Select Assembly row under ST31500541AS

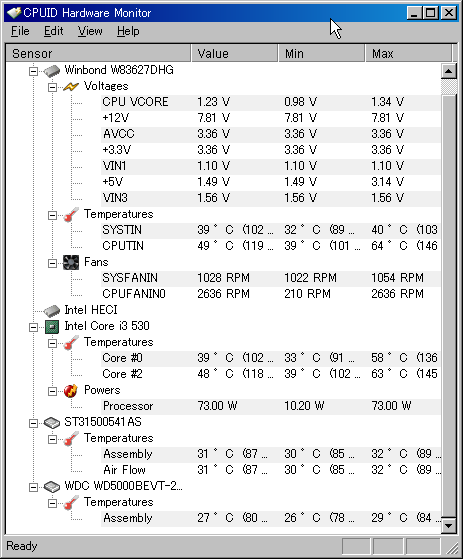[271, 454]
